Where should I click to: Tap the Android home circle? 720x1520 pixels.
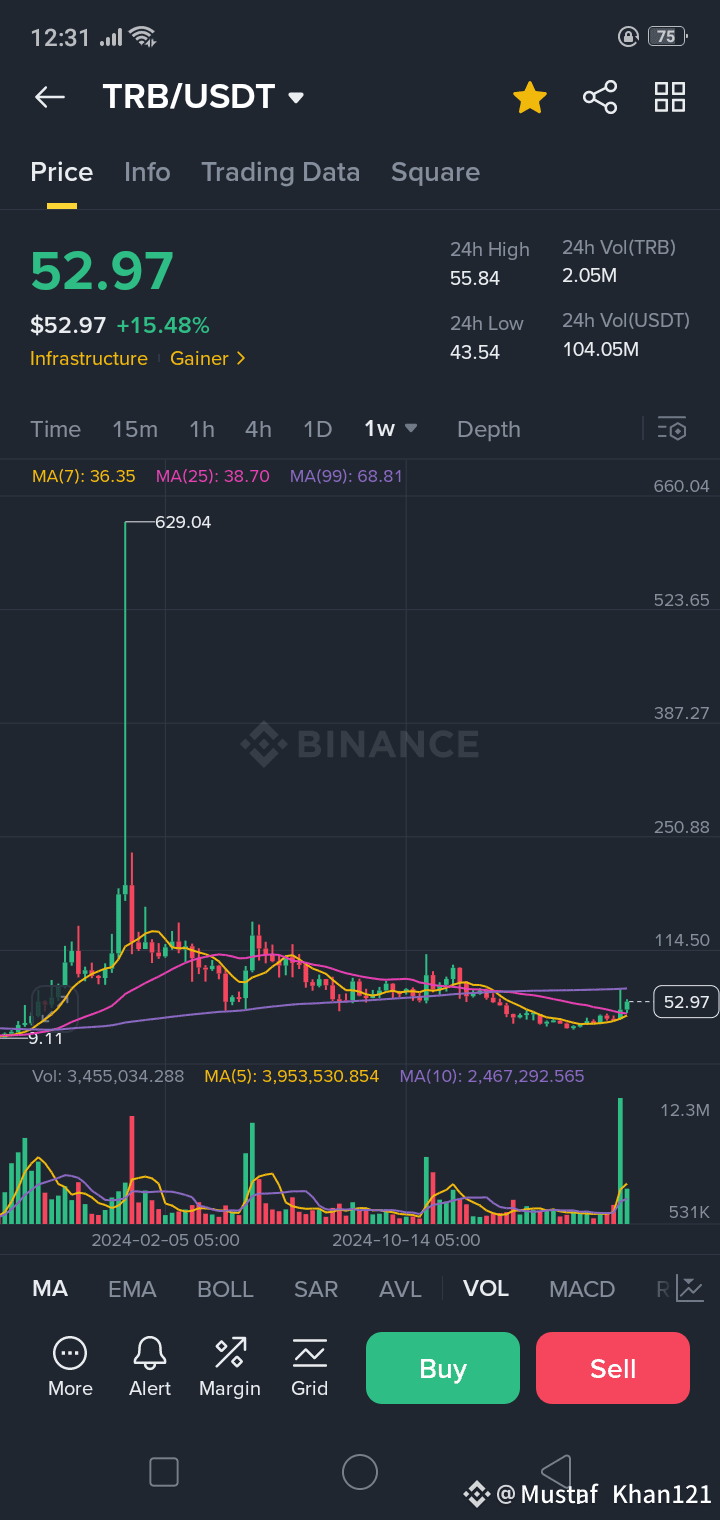click(360, 1472)
